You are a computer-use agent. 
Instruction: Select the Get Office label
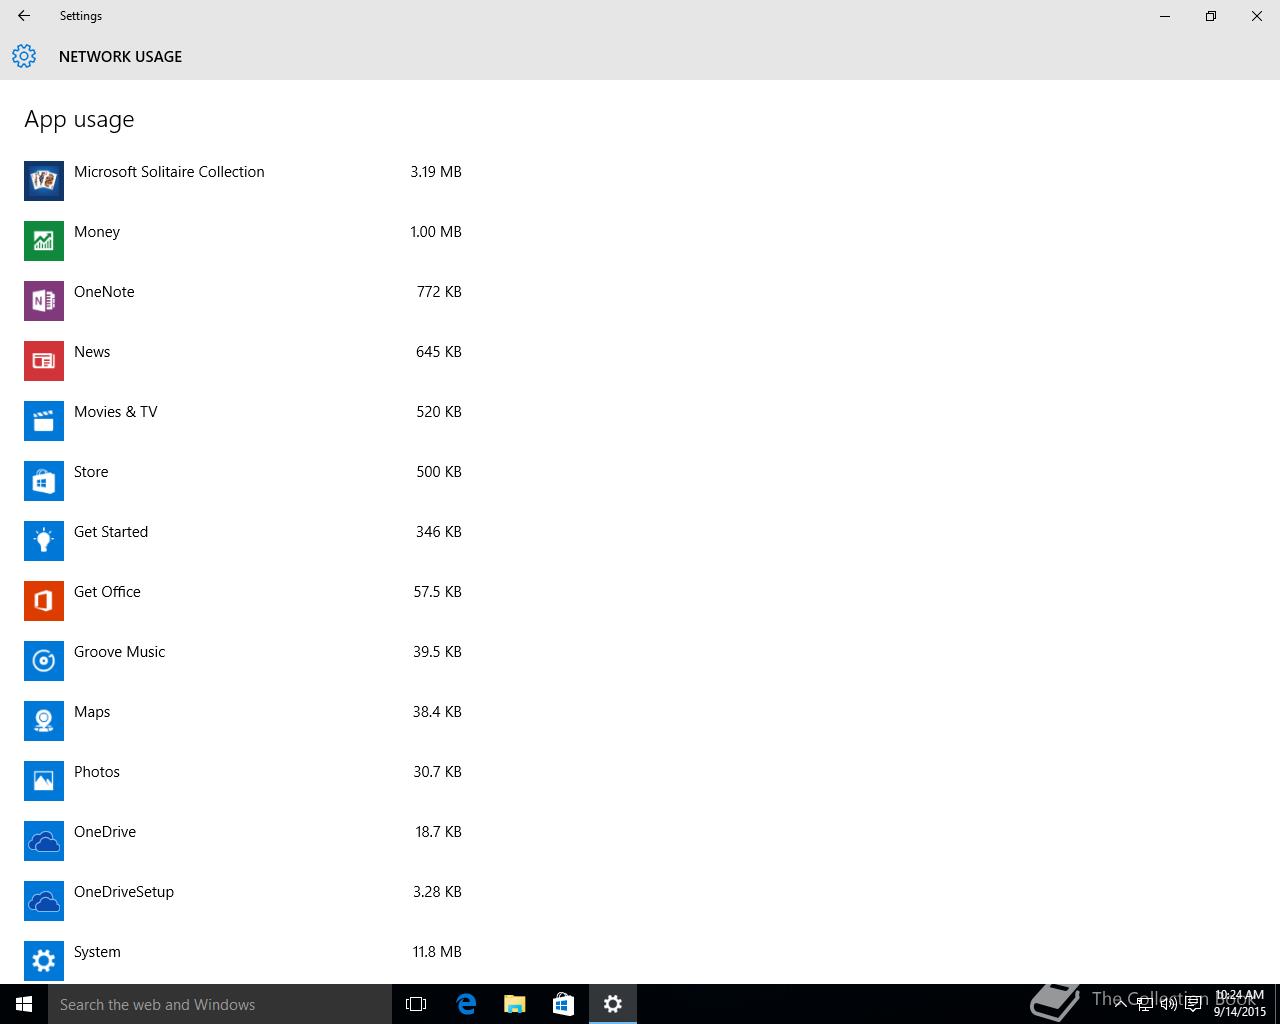pos(107,592)
